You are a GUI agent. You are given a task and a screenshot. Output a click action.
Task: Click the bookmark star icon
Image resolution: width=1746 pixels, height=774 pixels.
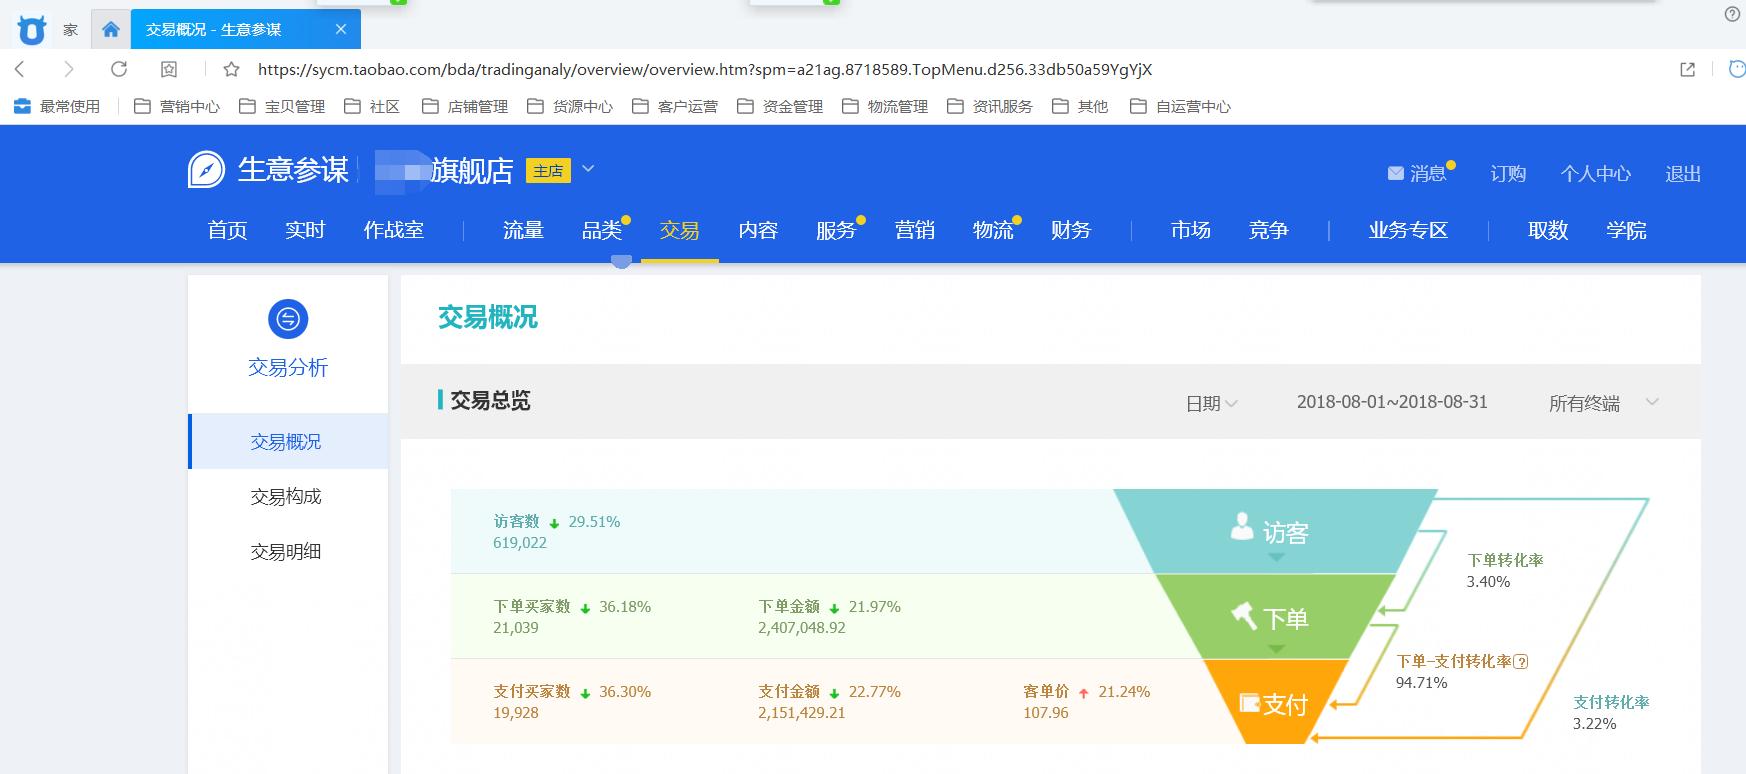click(232, 69)
